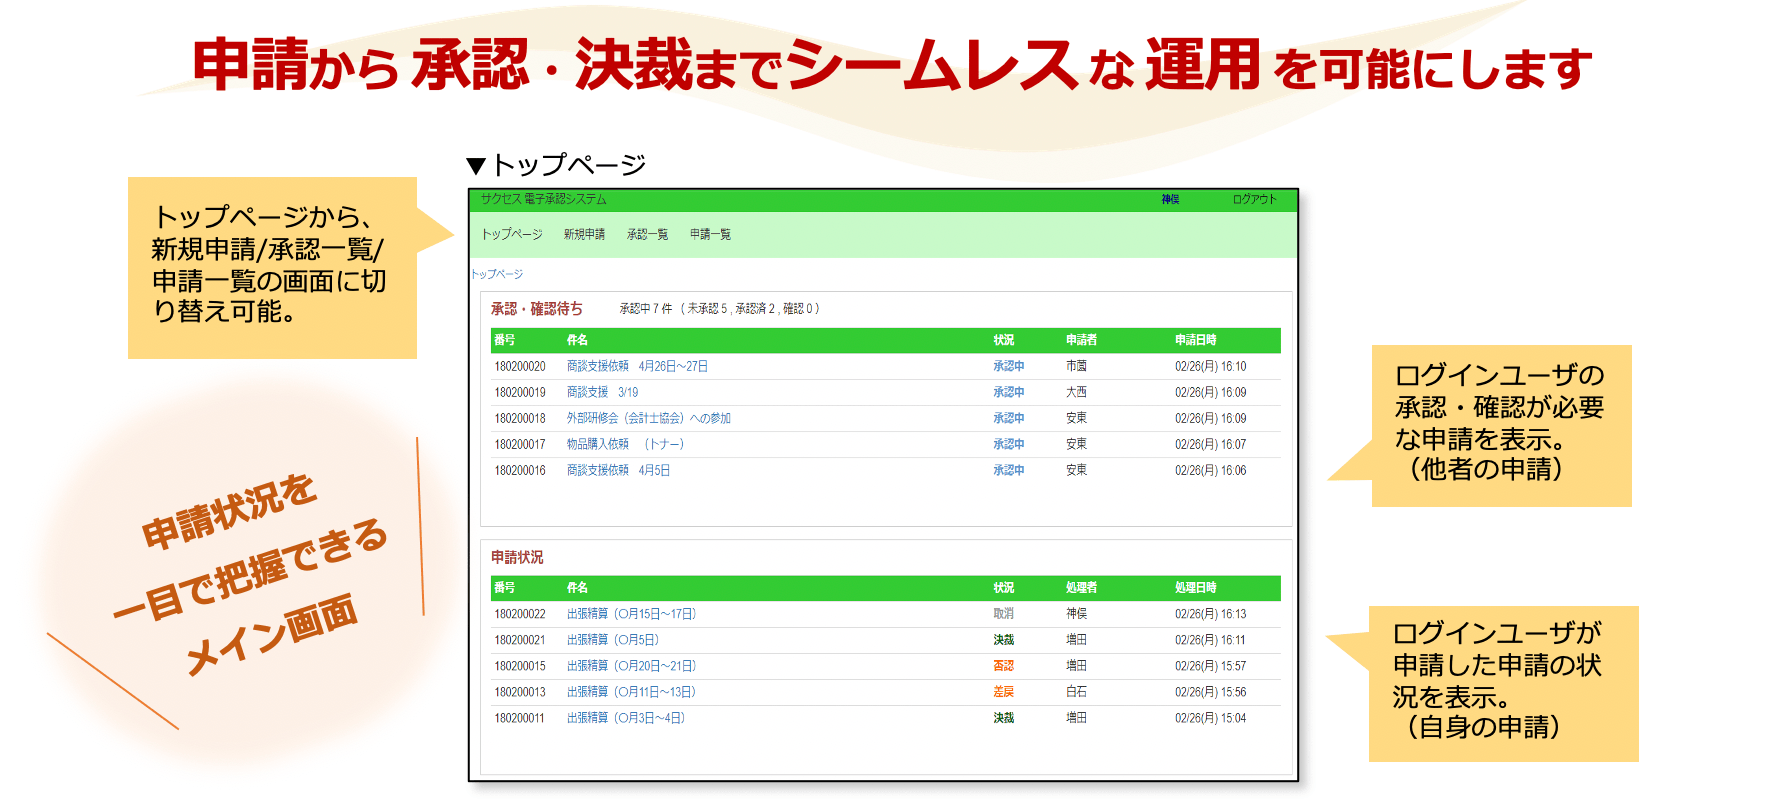Click the 処理日時 column header
The width and height of the screenshot is (1784, 810).
(1195, 588)
